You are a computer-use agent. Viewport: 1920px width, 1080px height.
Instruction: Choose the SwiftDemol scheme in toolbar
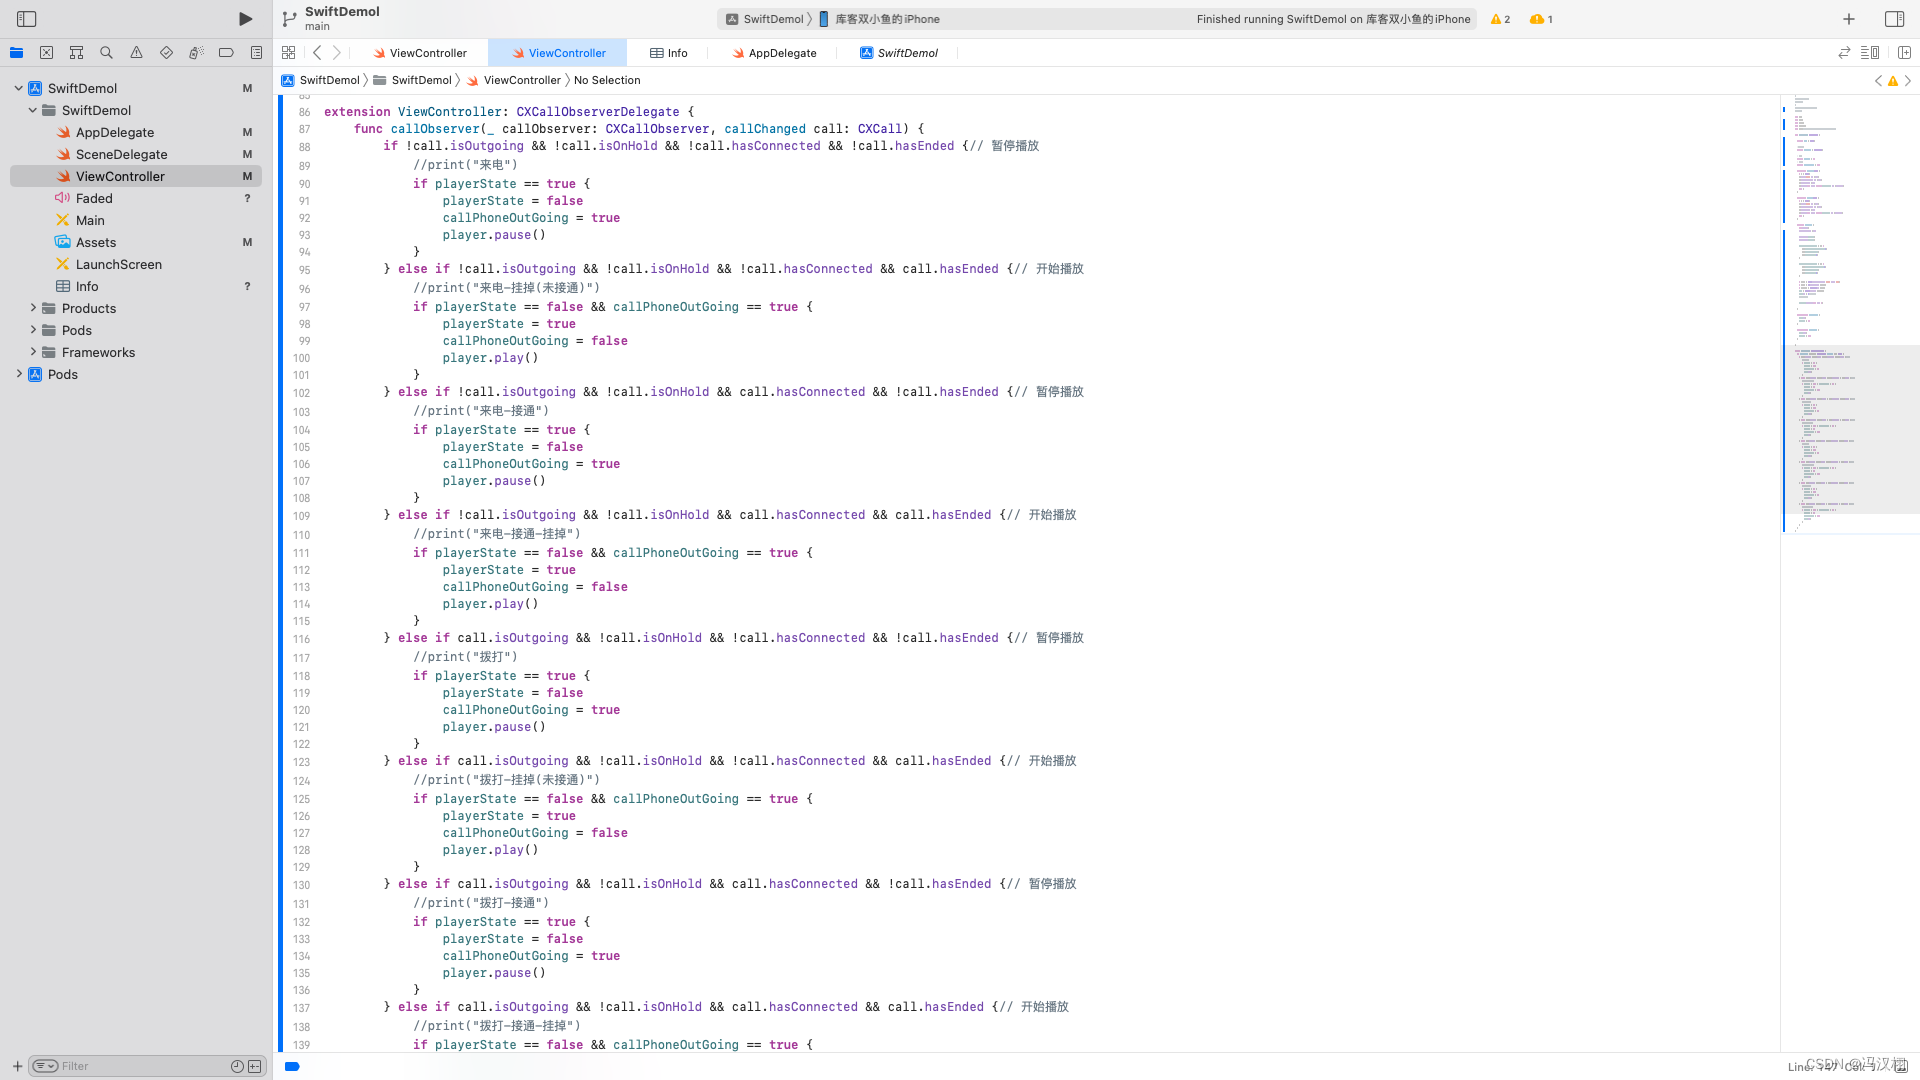coord(765,19)
